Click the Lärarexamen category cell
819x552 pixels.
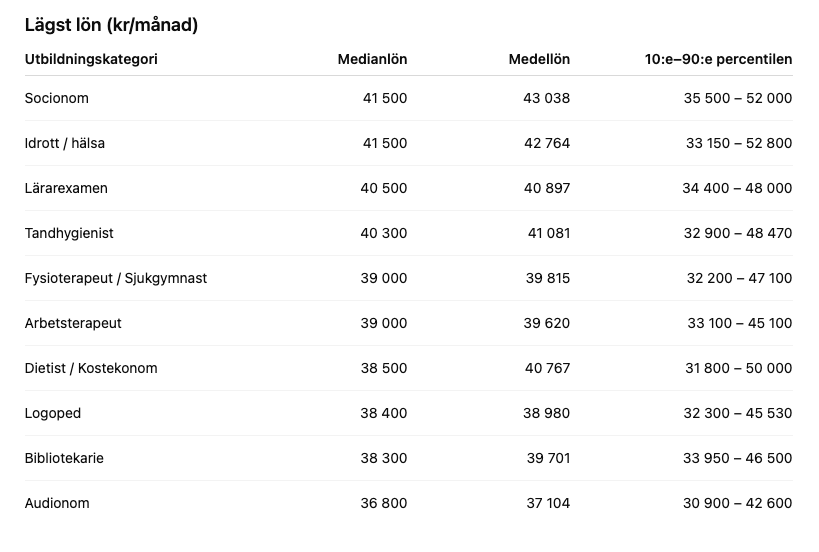click(66, 188)
